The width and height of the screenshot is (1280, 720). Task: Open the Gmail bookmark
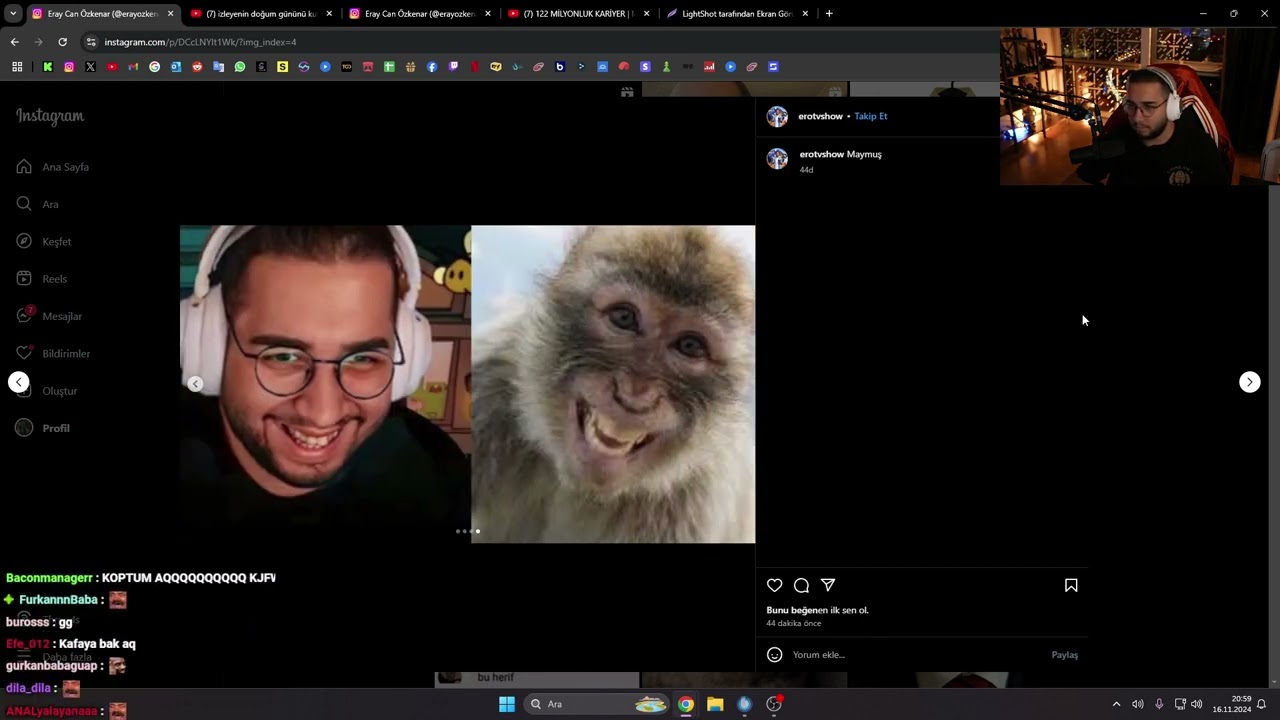tap(133, 67)
